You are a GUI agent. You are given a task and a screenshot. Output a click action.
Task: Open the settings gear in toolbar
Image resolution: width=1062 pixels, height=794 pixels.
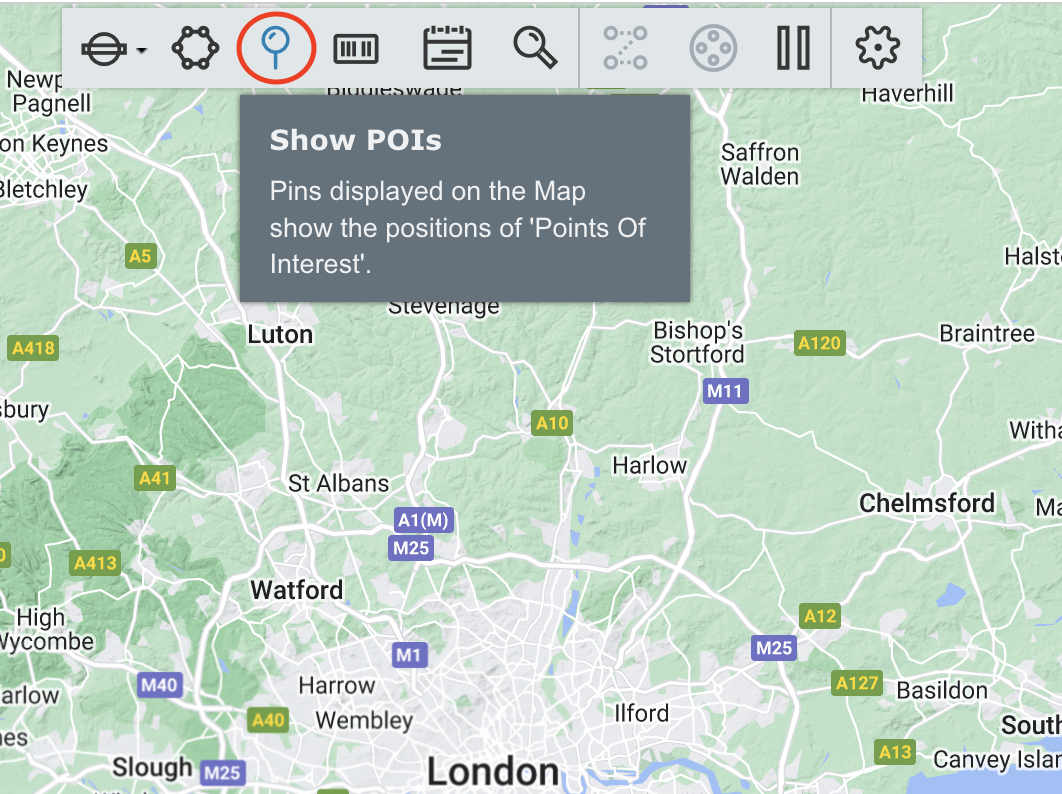coord(877,48)
